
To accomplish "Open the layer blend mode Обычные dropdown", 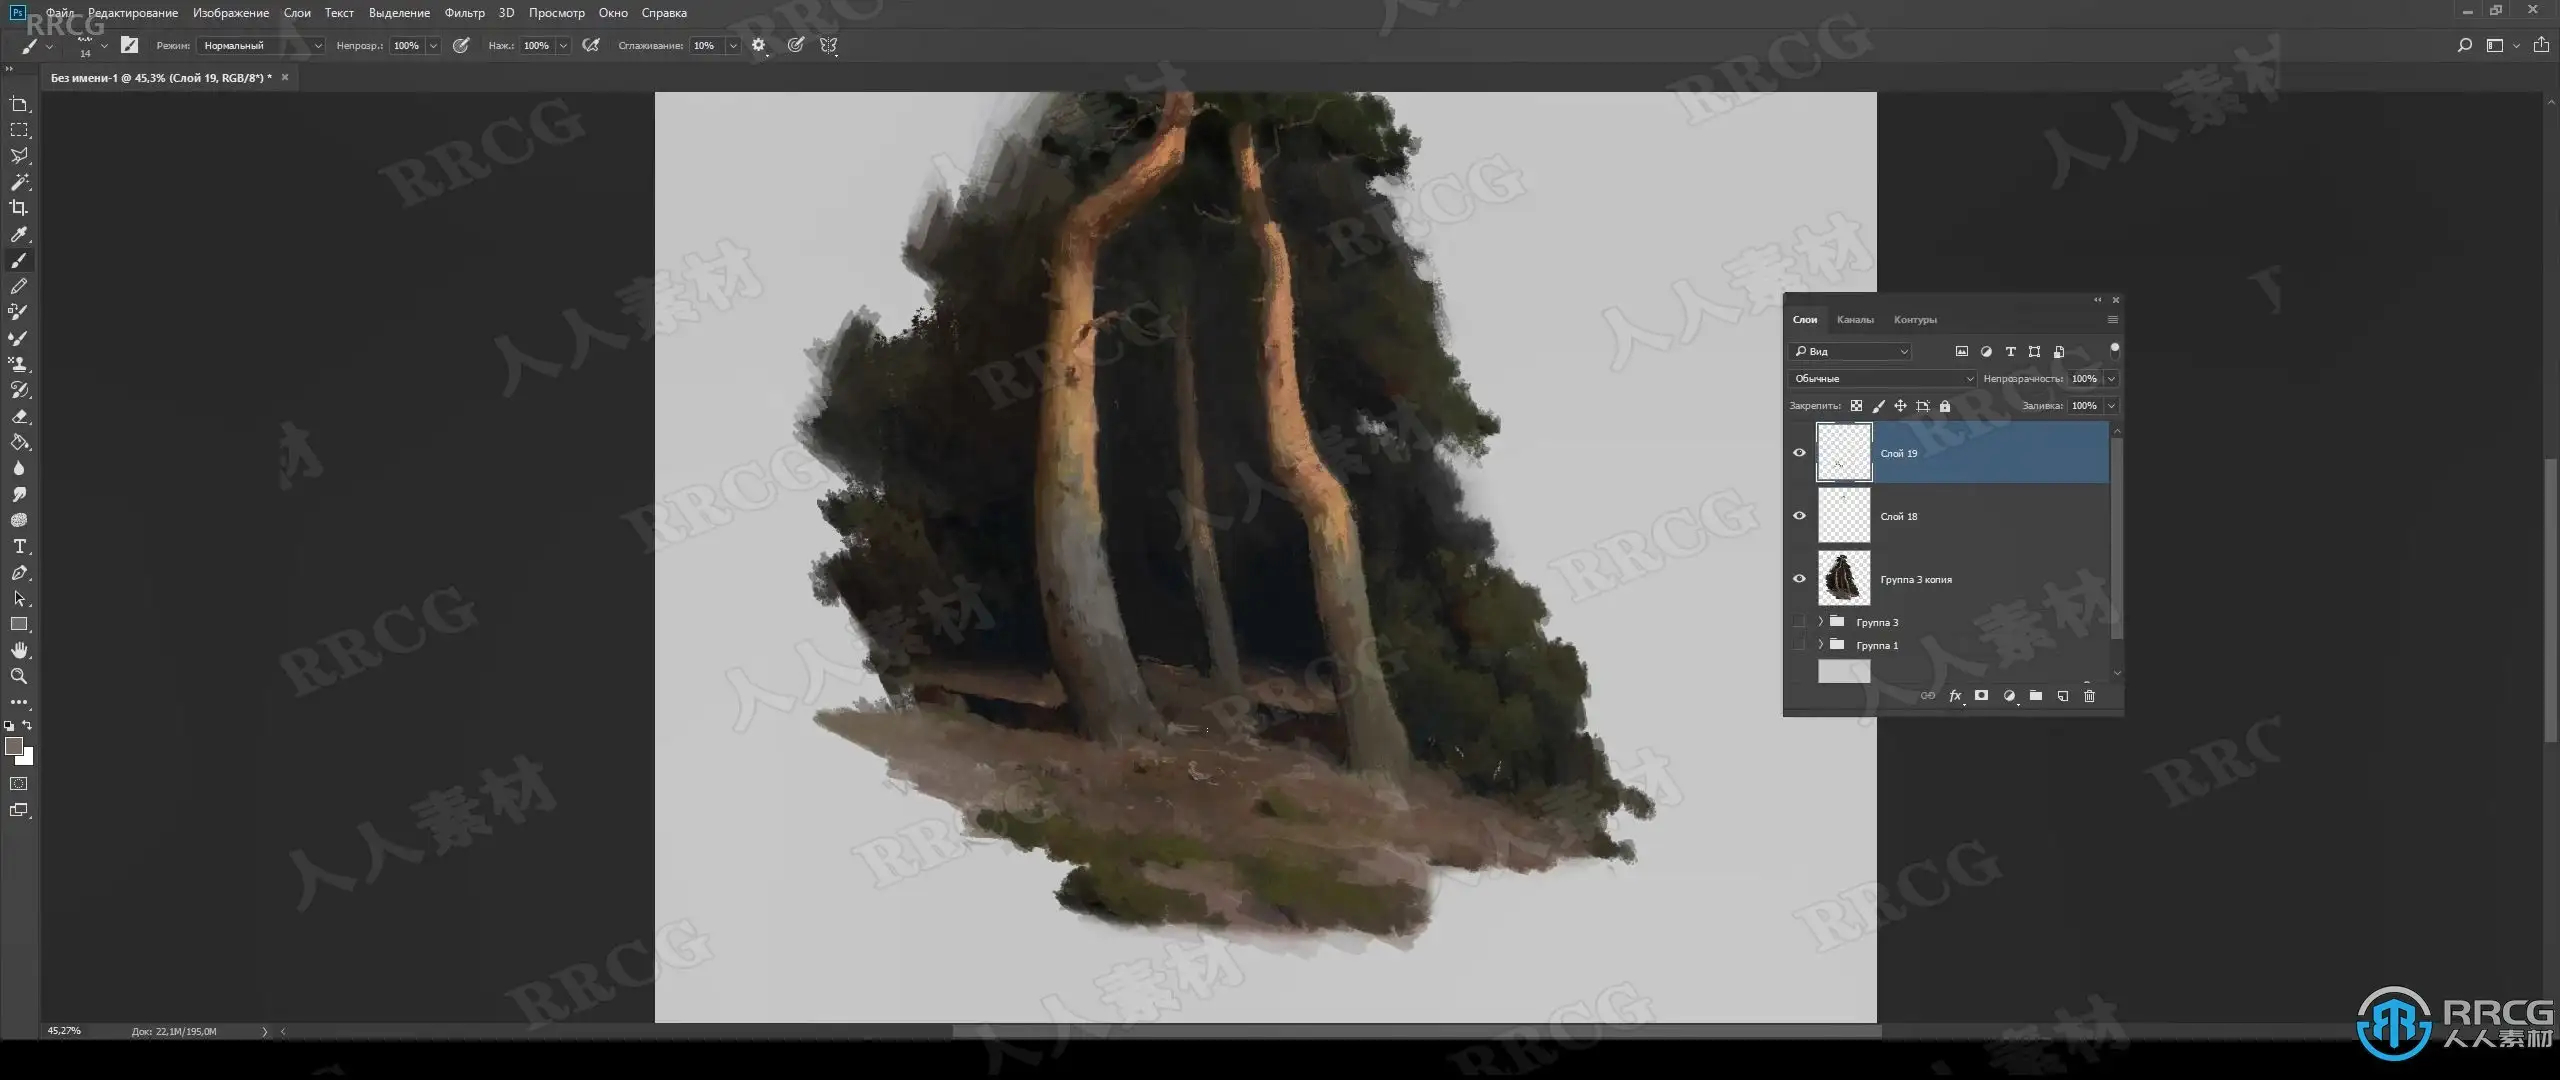I will 1882,379.
